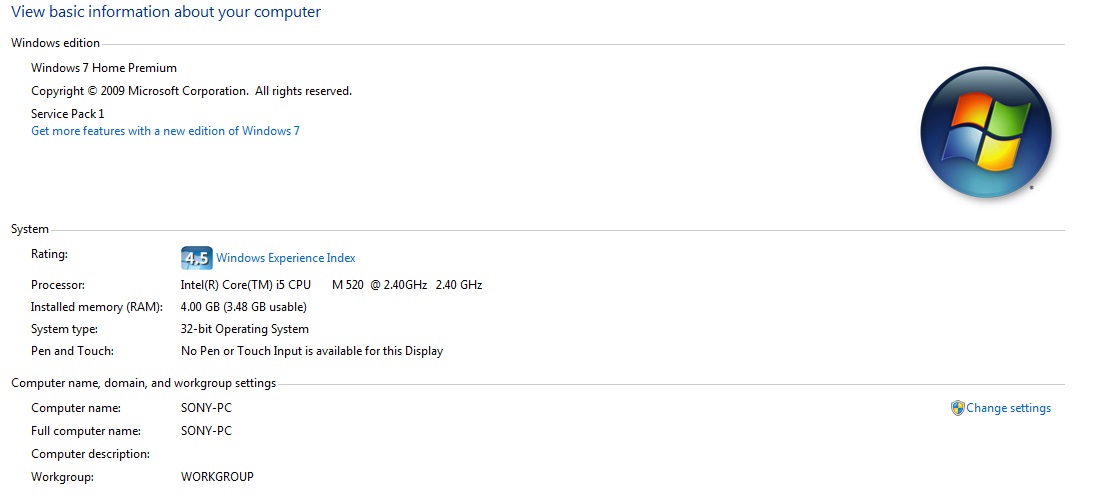The image size is (1106, 500).
Task: Click the System section header
Action: (30, 229)
